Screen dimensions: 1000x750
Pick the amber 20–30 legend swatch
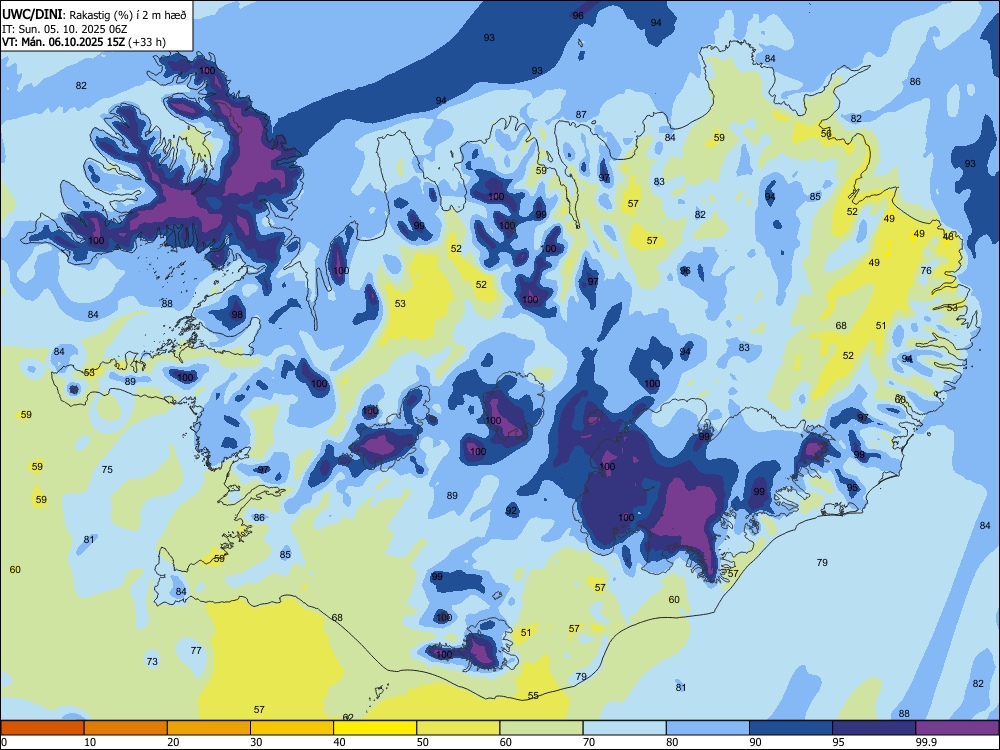point(209,728)
